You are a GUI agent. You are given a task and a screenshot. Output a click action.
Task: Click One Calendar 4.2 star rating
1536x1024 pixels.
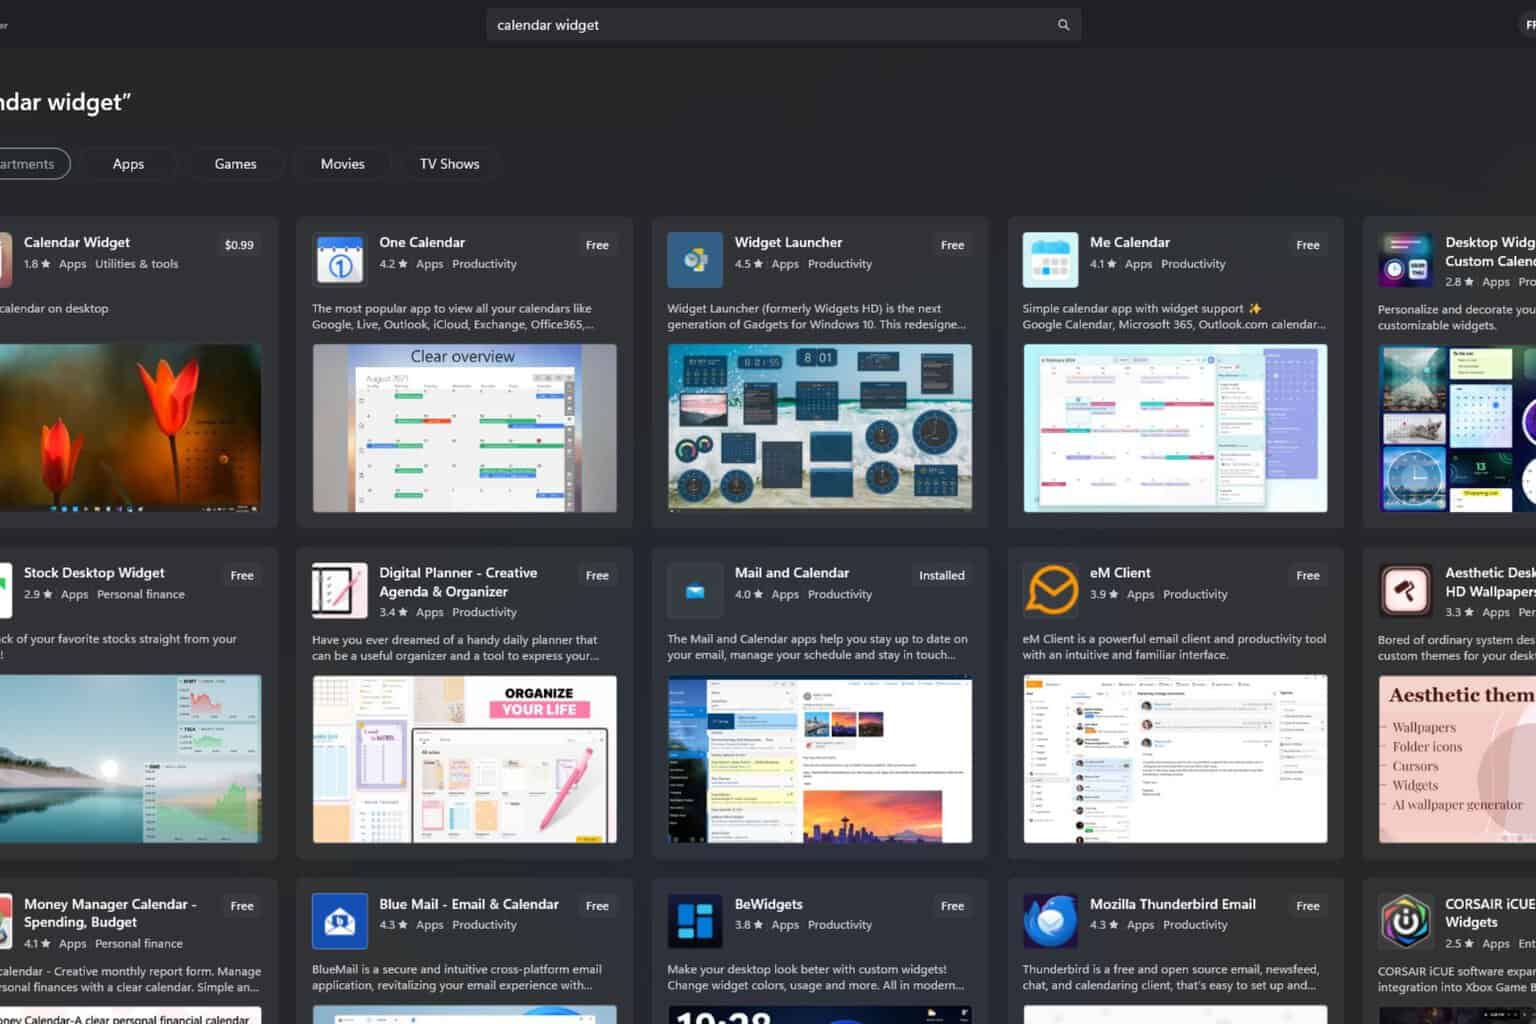(393, 264)
